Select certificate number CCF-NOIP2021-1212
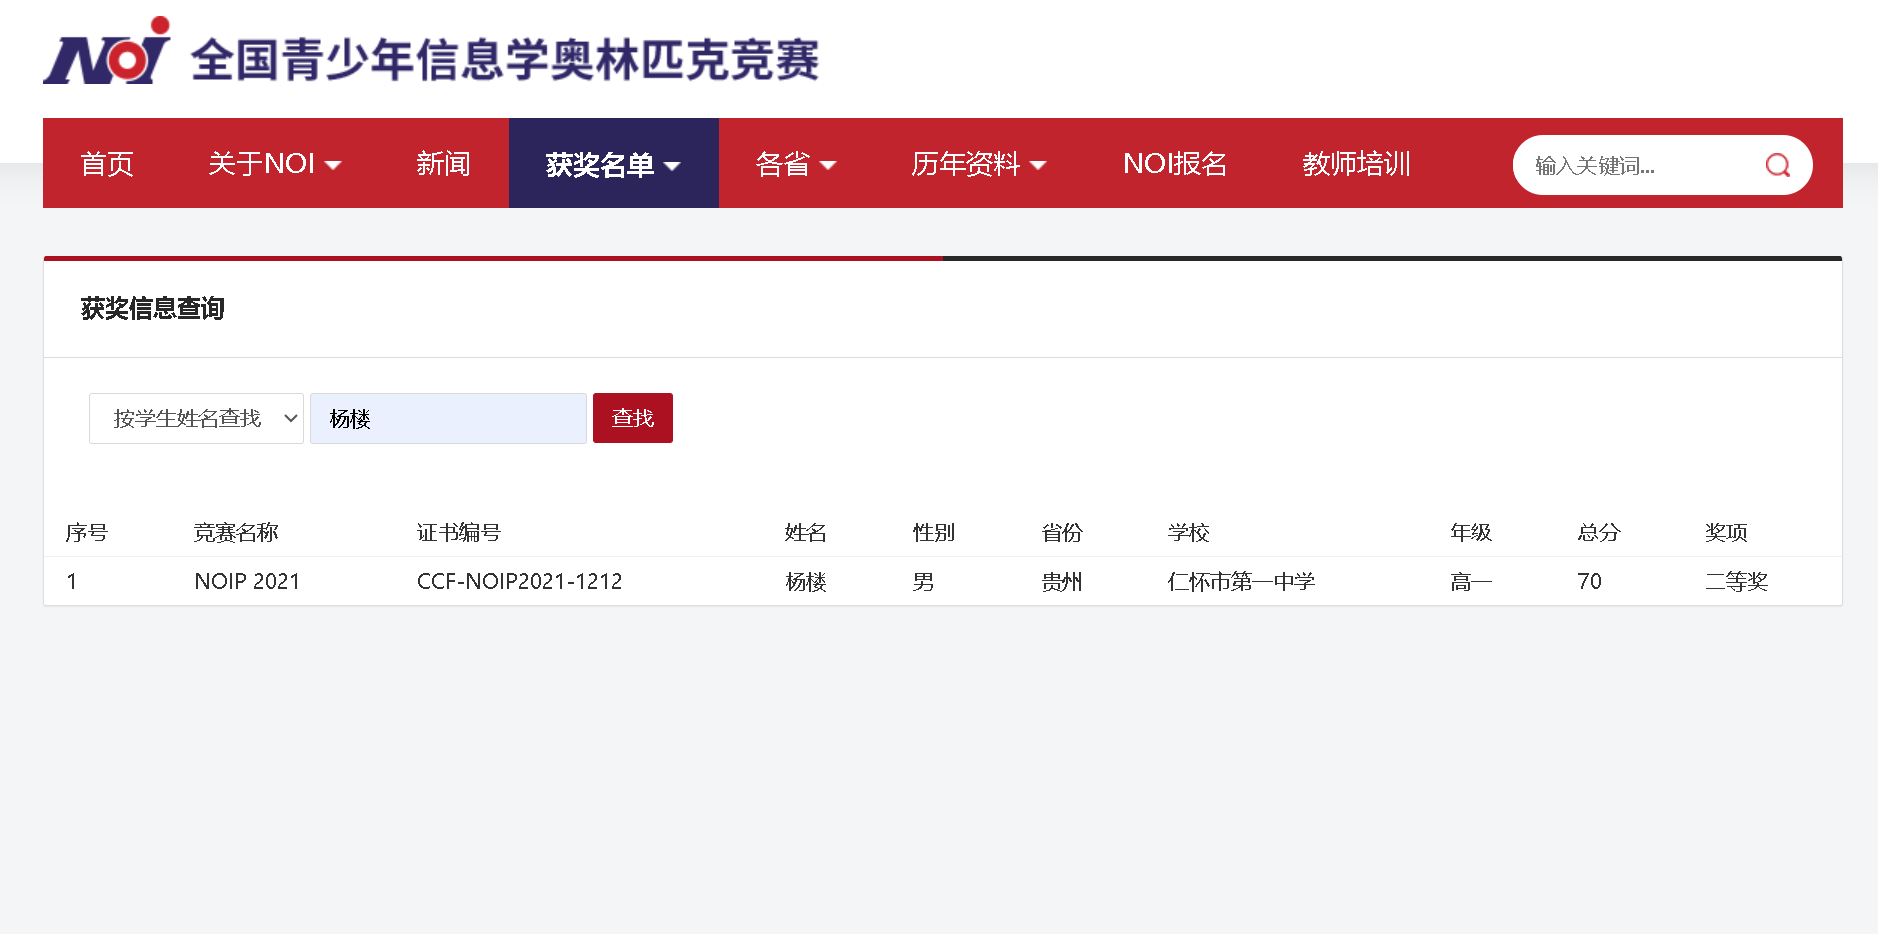Viewport: 1878px width, 934px height. pyautogui.click(x=520, y=582)
